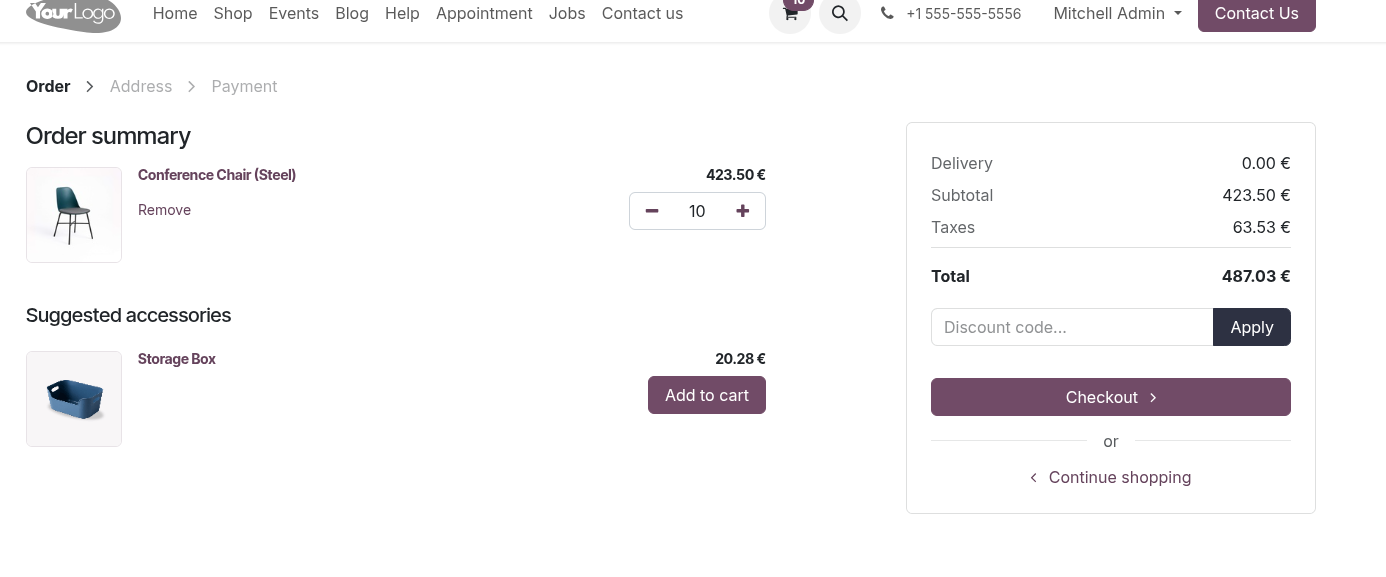Image resolution: width=1386 pixels, height=577 pixels.
Task: Apply the discount code
Action: tap(1252, 327)
